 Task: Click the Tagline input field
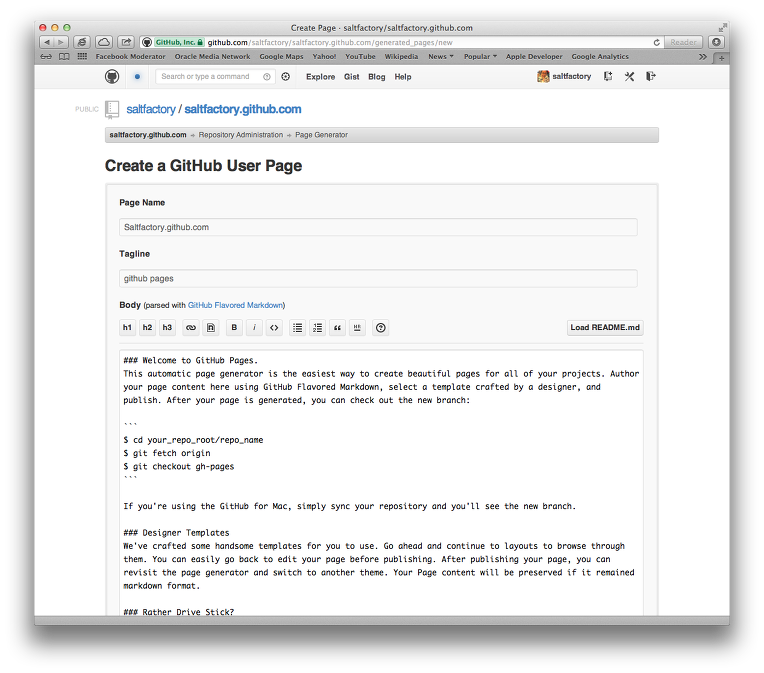378,278
